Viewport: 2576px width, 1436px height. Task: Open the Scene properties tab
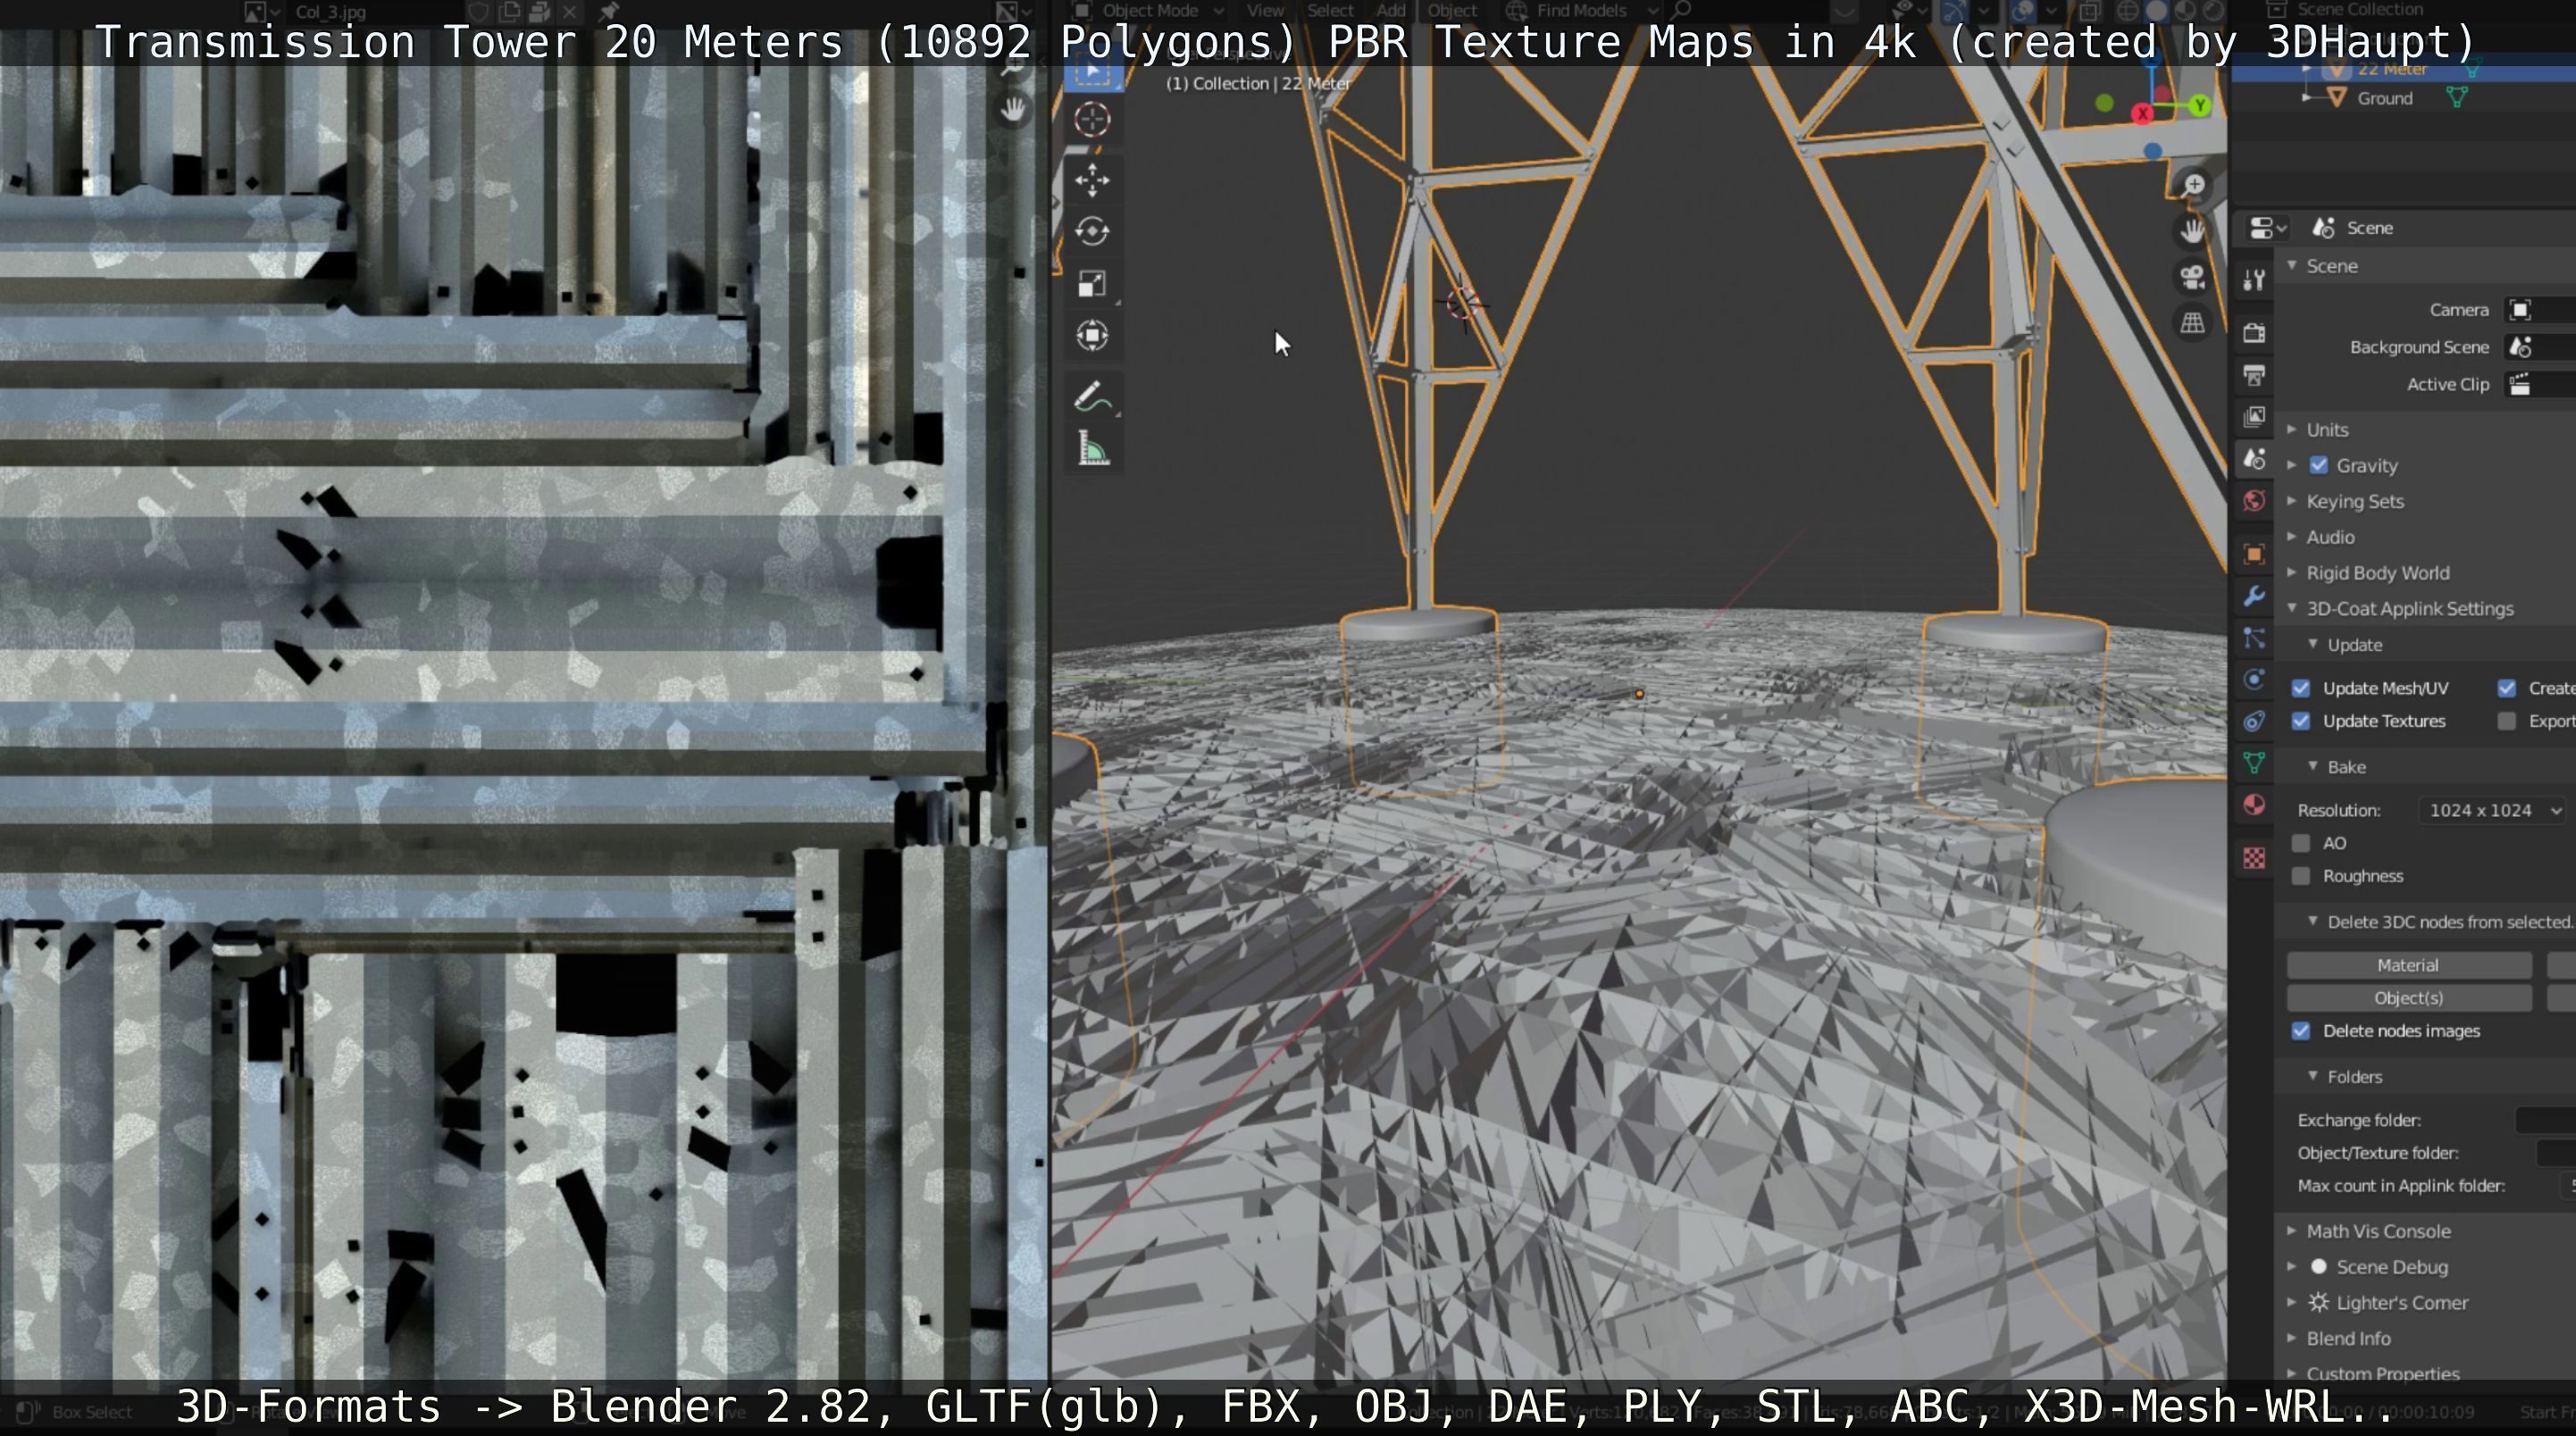2254,459
